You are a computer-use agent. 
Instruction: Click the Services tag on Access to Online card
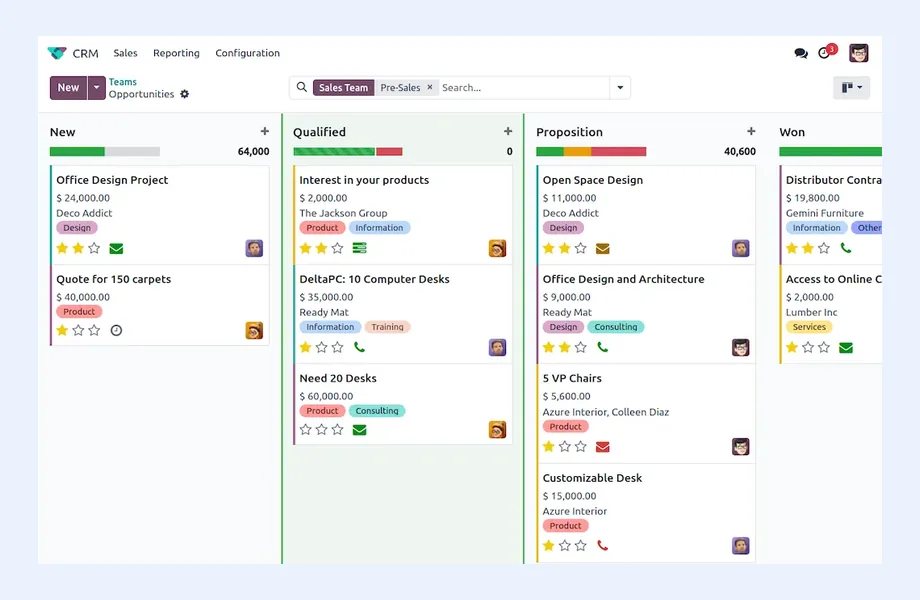point(809,327)
